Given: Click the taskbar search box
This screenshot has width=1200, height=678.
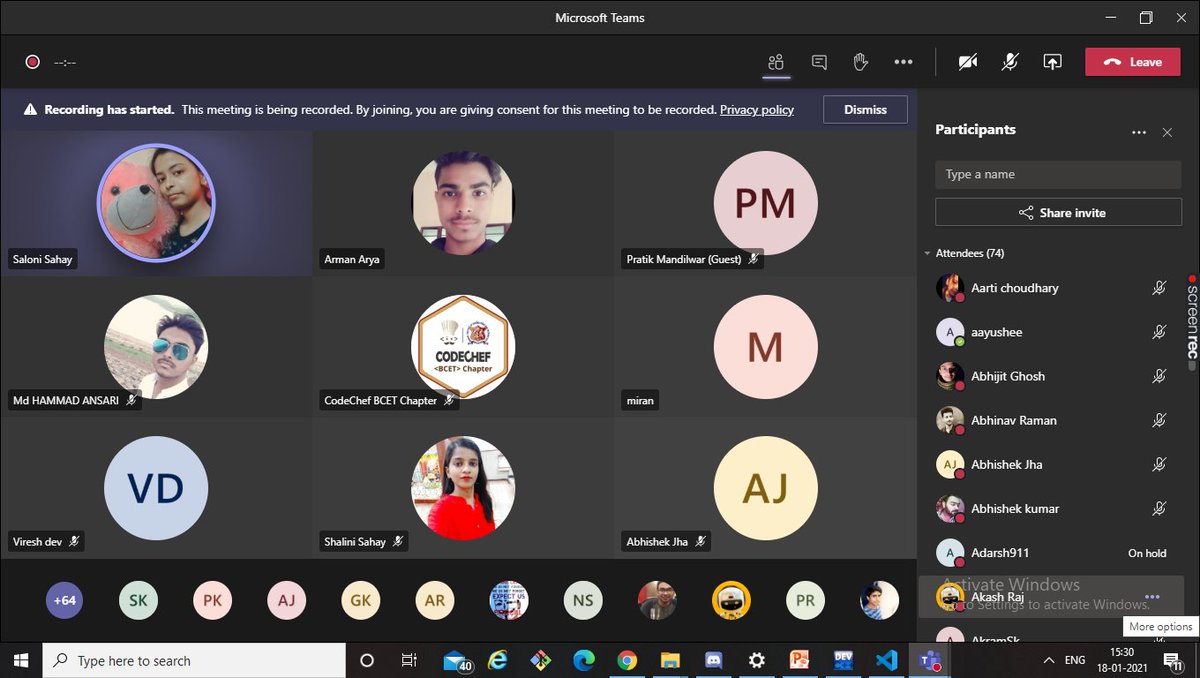Looking at the screenshot, I should click(x=195, y=660).
